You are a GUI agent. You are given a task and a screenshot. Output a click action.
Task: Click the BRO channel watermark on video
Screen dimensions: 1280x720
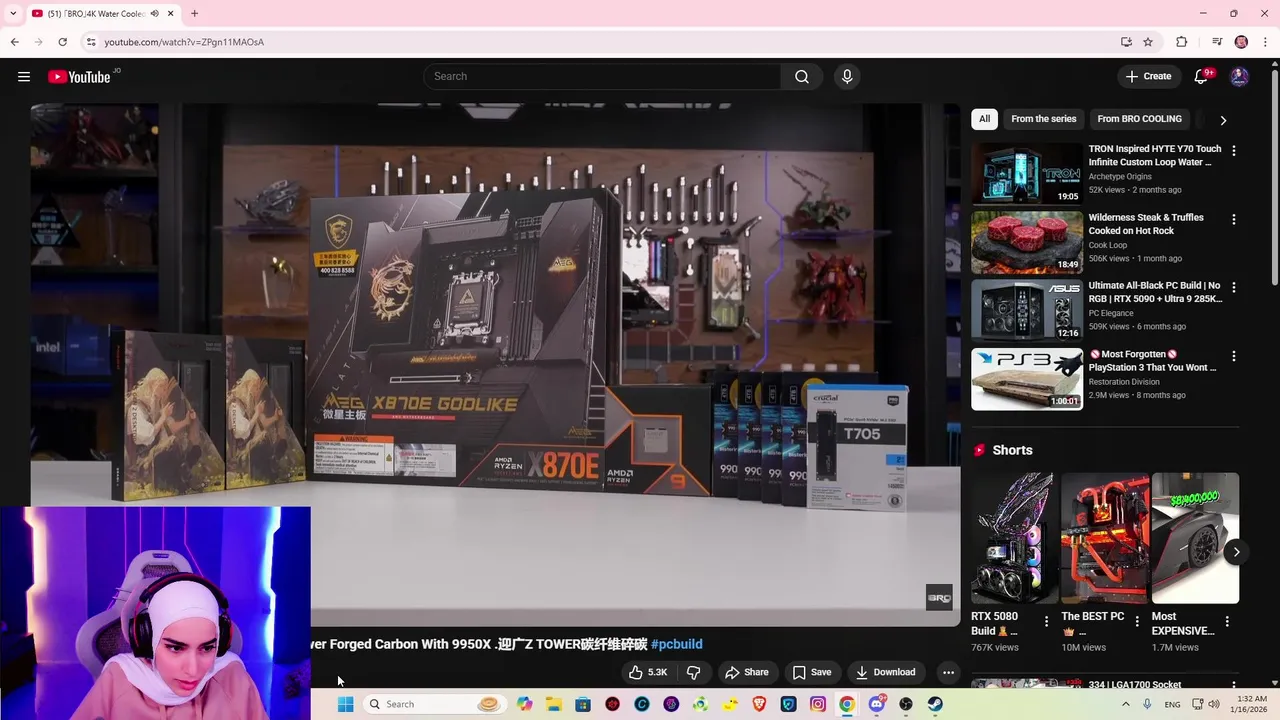pyautogui.click(x=939, y=598)
